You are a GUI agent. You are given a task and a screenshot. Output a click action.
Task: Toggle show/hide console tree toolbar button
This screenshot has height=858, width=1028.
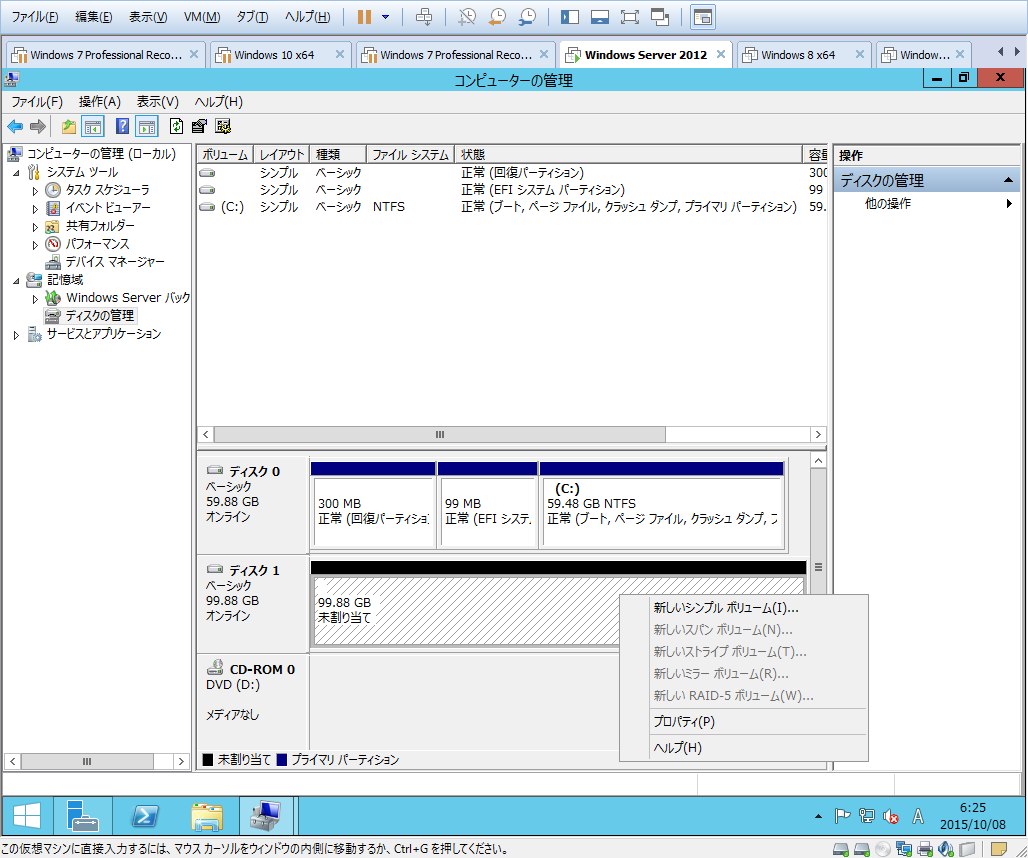92,127
